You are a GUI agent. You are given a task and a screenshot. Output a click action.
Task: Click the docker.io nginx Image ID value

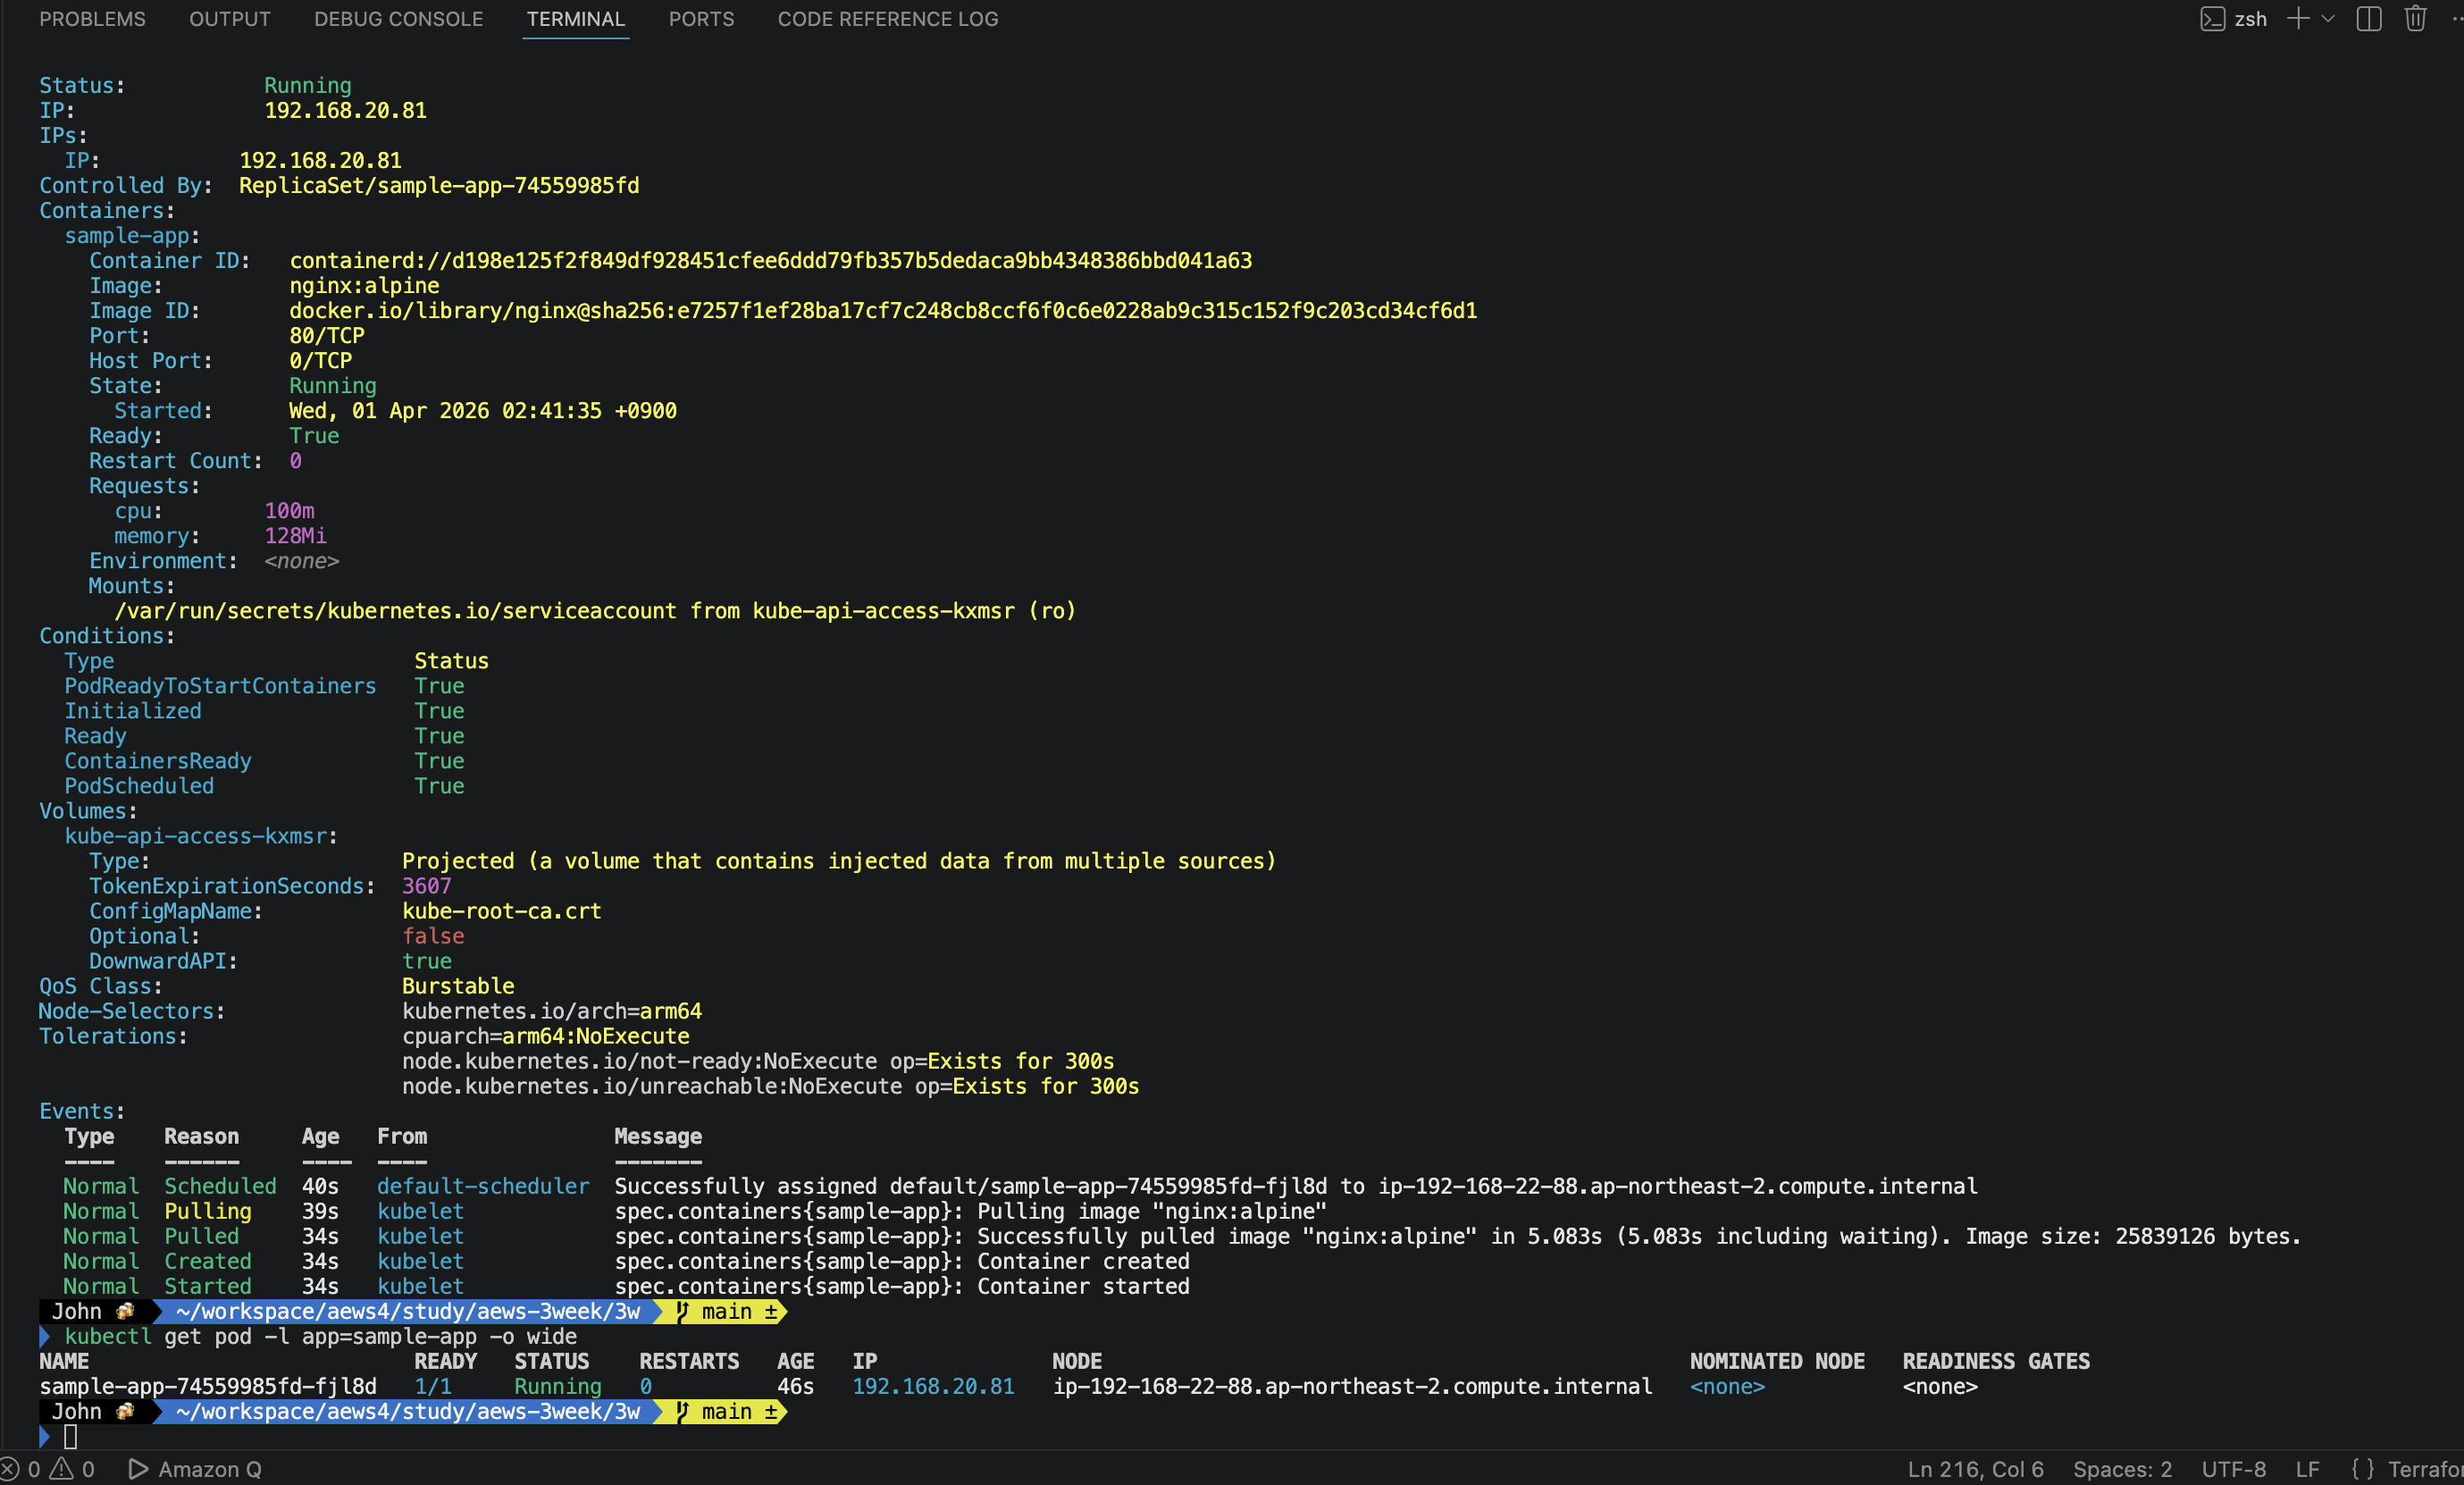[883, 311]
